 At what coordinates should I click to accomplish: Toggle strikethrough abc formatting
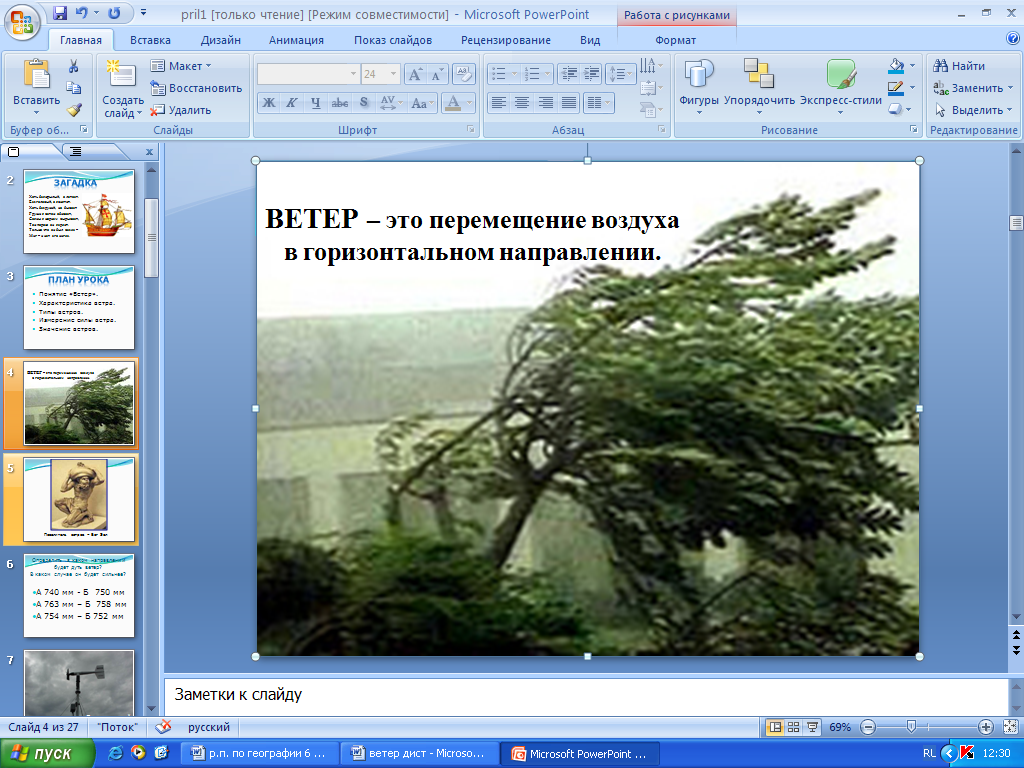coord(340,103)
